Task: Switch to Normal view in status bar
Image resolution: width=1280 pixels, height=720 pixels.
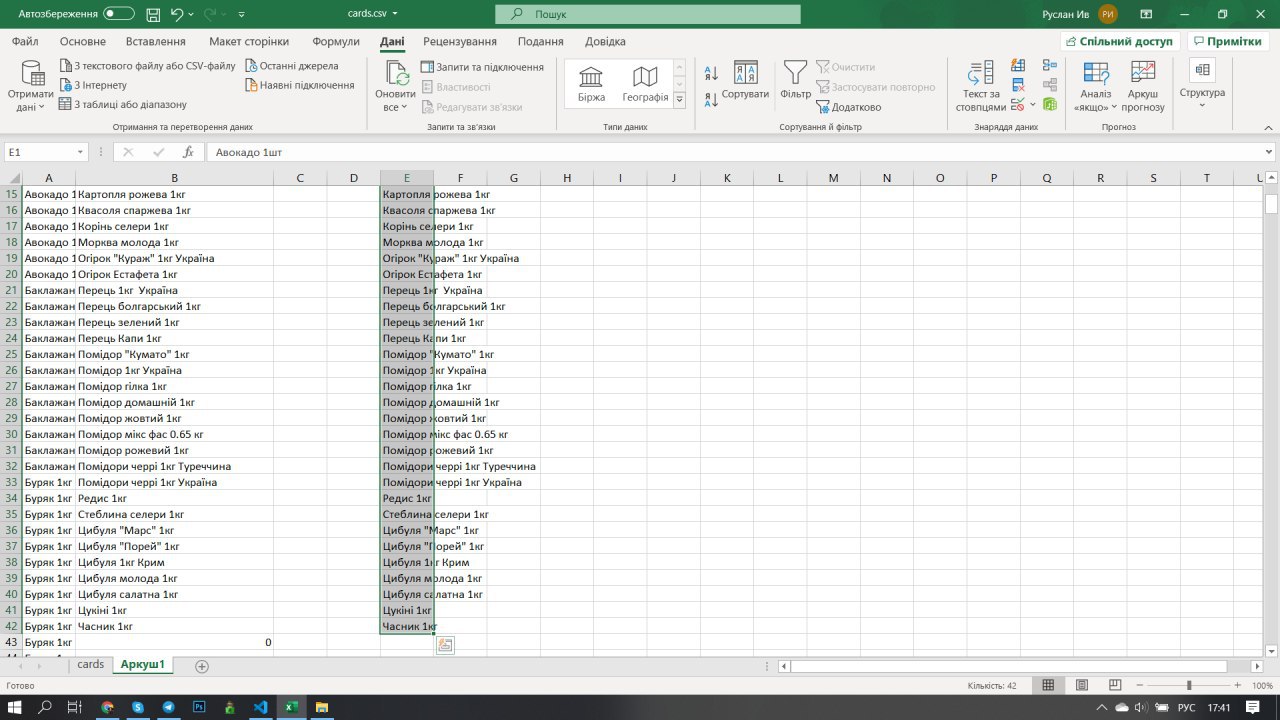Action: [1048, 685]
